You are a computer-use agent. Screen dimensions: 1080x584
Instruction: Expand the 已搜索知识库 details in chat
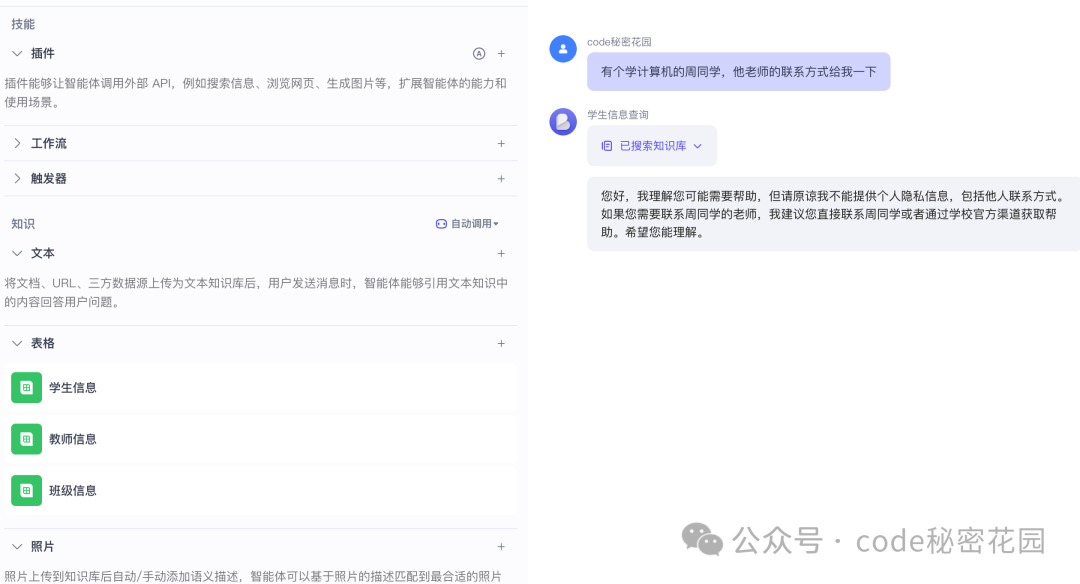697,145
